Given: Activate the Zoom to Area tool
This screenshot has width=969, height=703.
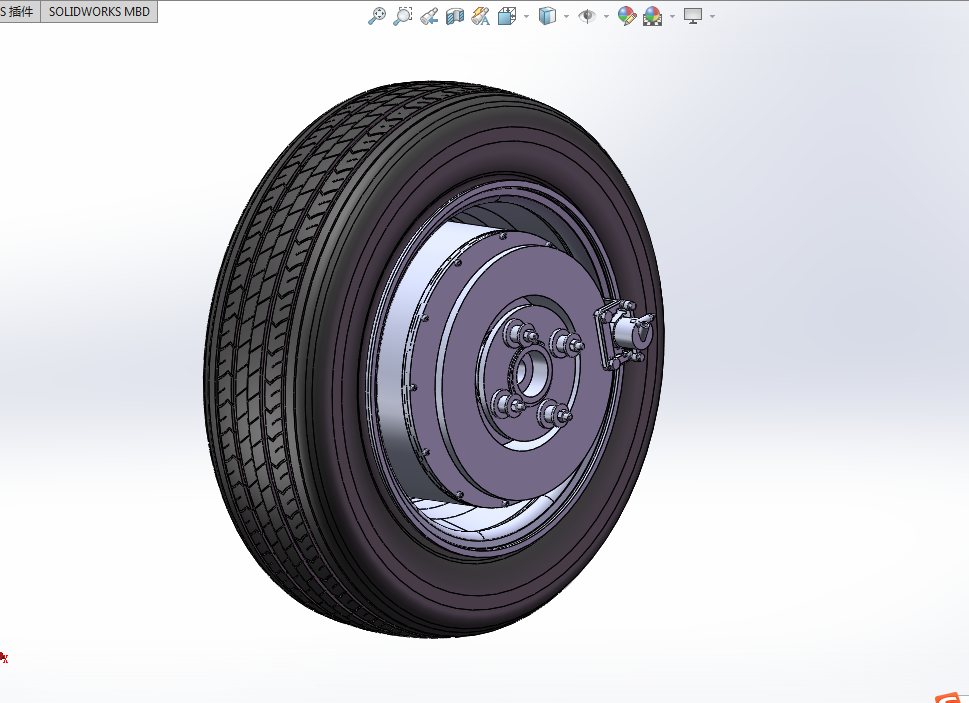Looking at the screenshot, I should (403, 16).
